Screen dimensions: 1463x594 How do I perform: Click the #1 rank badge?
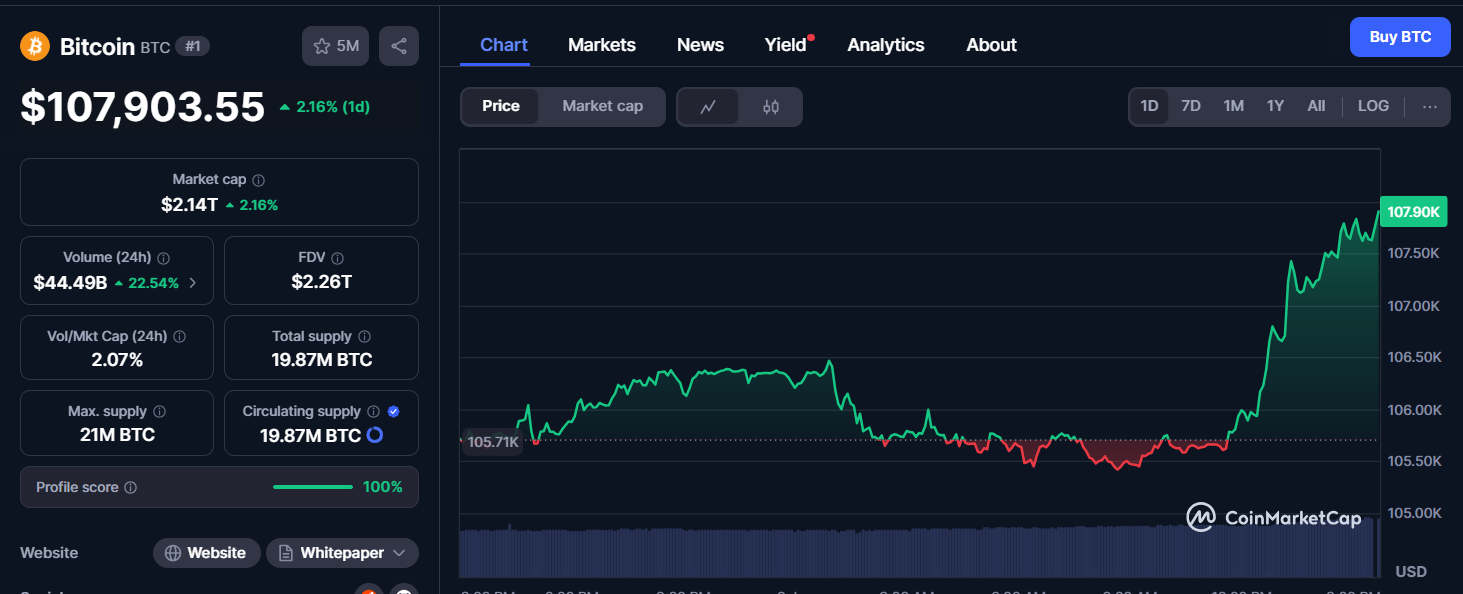click(192, 46)
